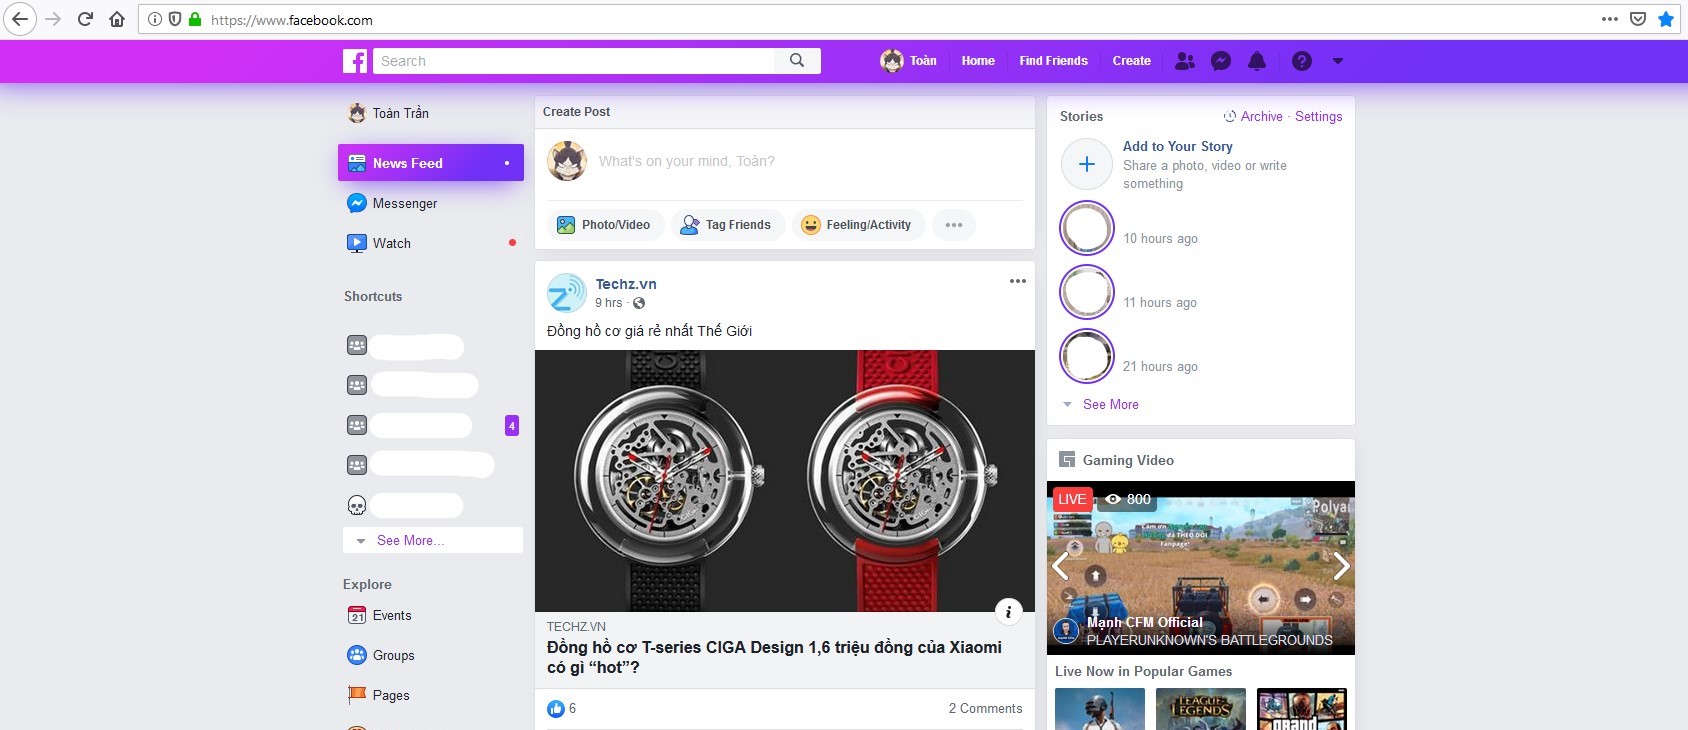The height and width of the screenshot is (730, 1688).
Task: Open Pages in Explore
Action: pos(379,695)
